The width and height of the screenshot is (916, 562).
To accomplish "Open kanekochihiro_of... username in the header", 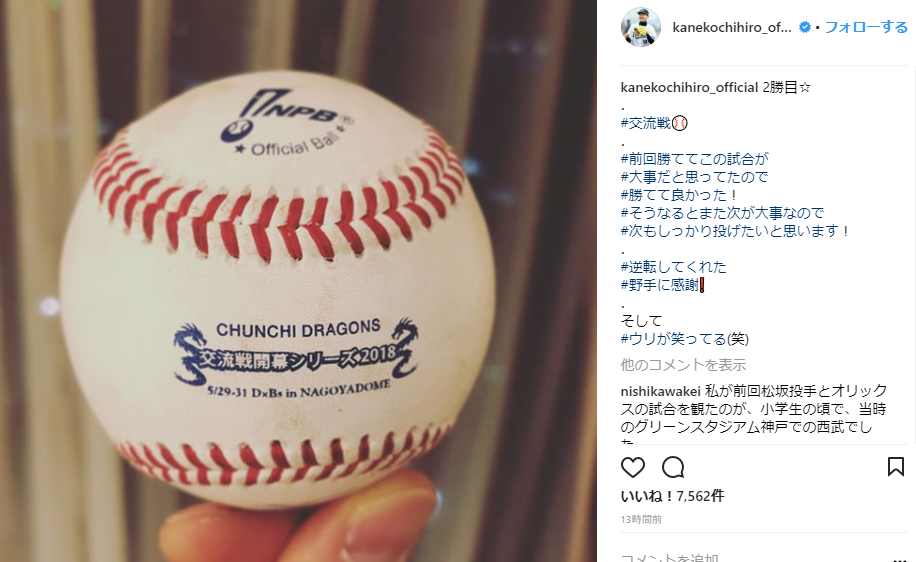I will pos(732,27).
